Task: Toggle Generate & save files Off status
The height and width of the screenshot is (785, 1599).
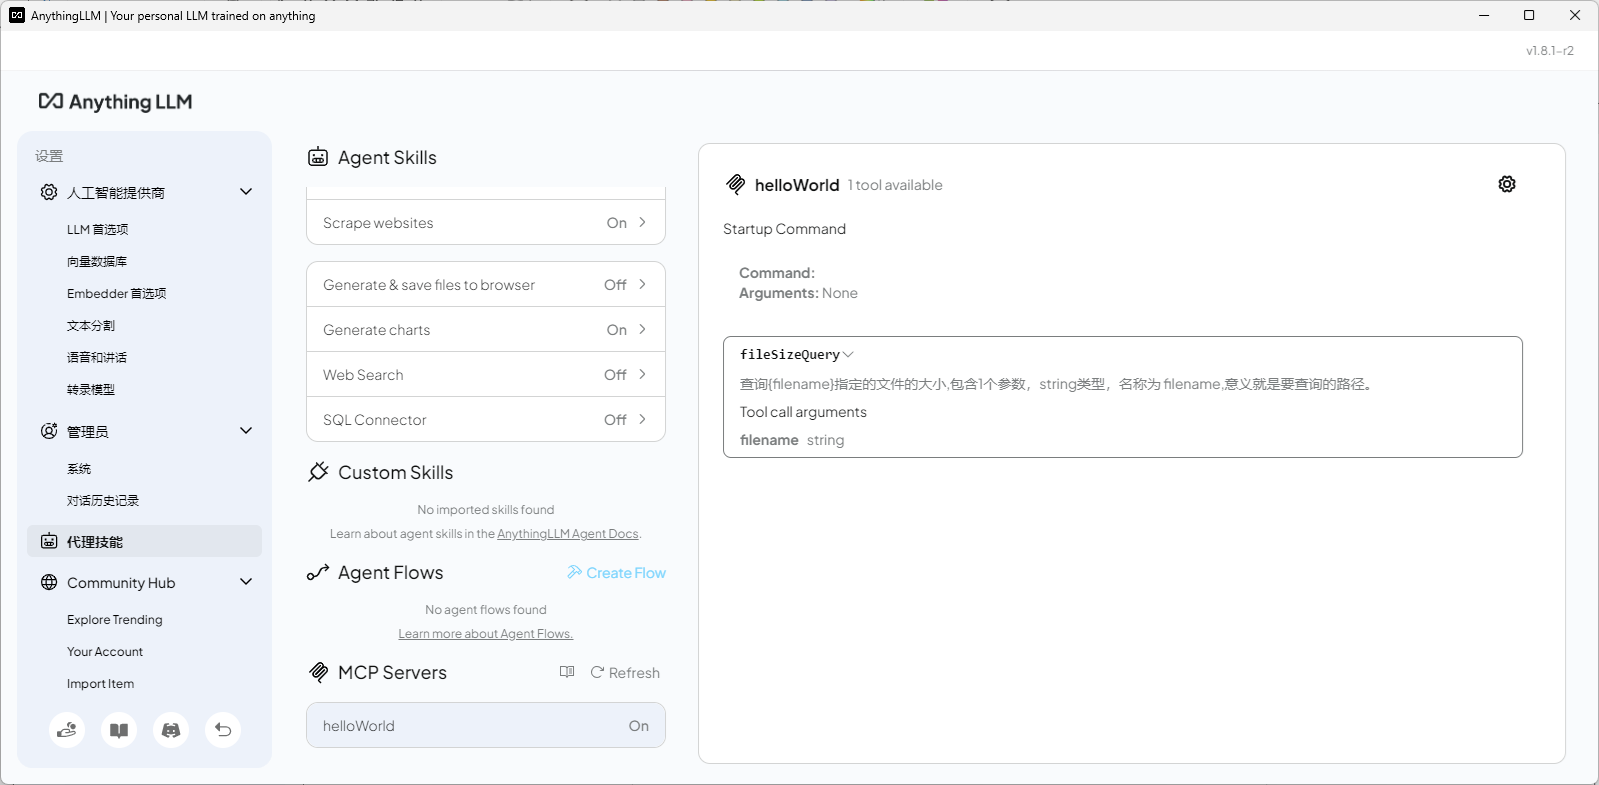Action: pyautogui.click(x=615, y=285)
